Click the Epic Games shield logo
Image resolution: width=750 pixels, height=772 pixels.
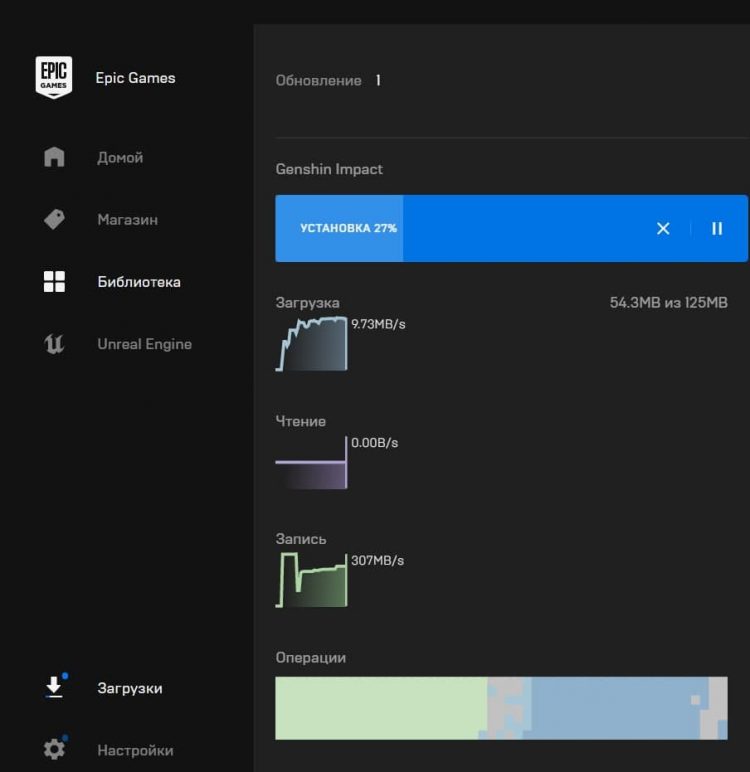(54, 78)
